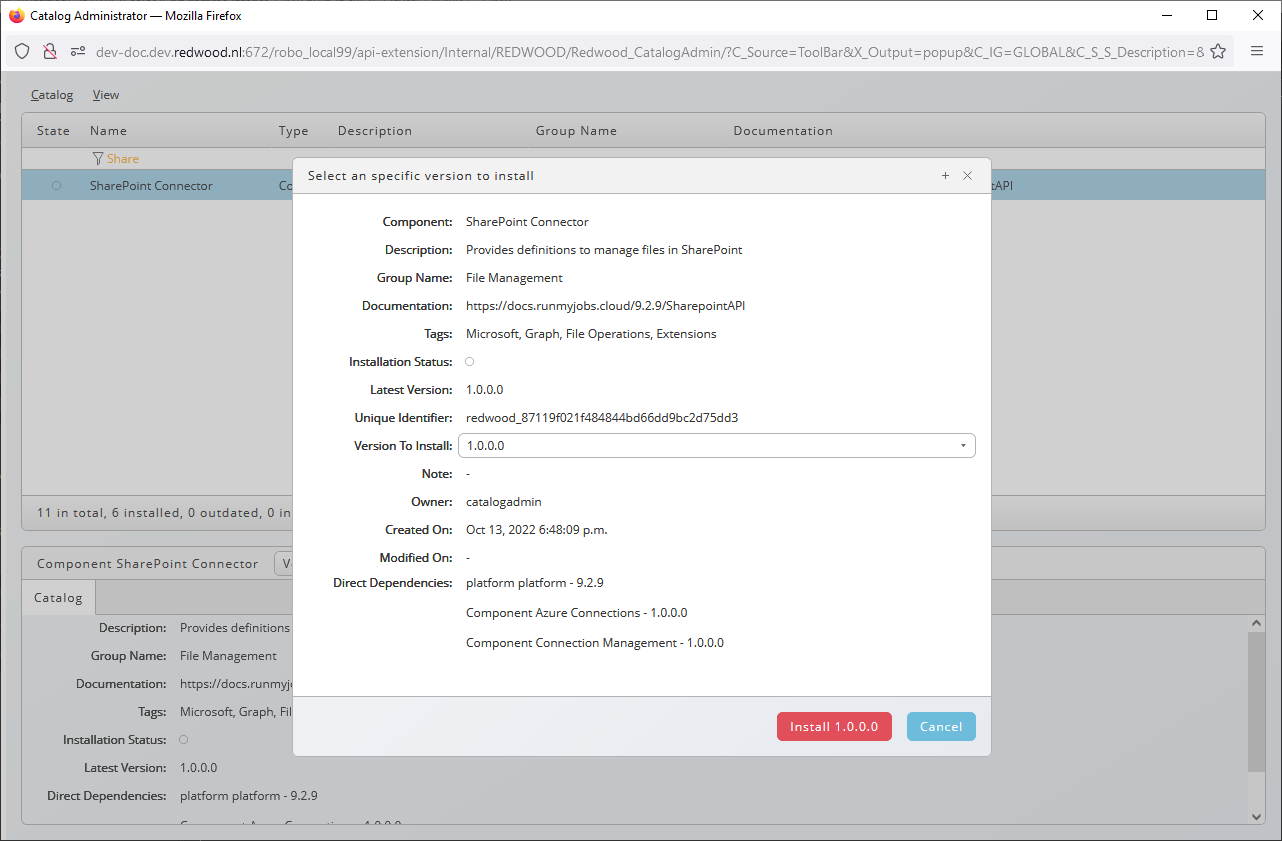Bookmark this page with the star icon
The height and width of the screenshot is (841, 1282).
[1218, 52]
